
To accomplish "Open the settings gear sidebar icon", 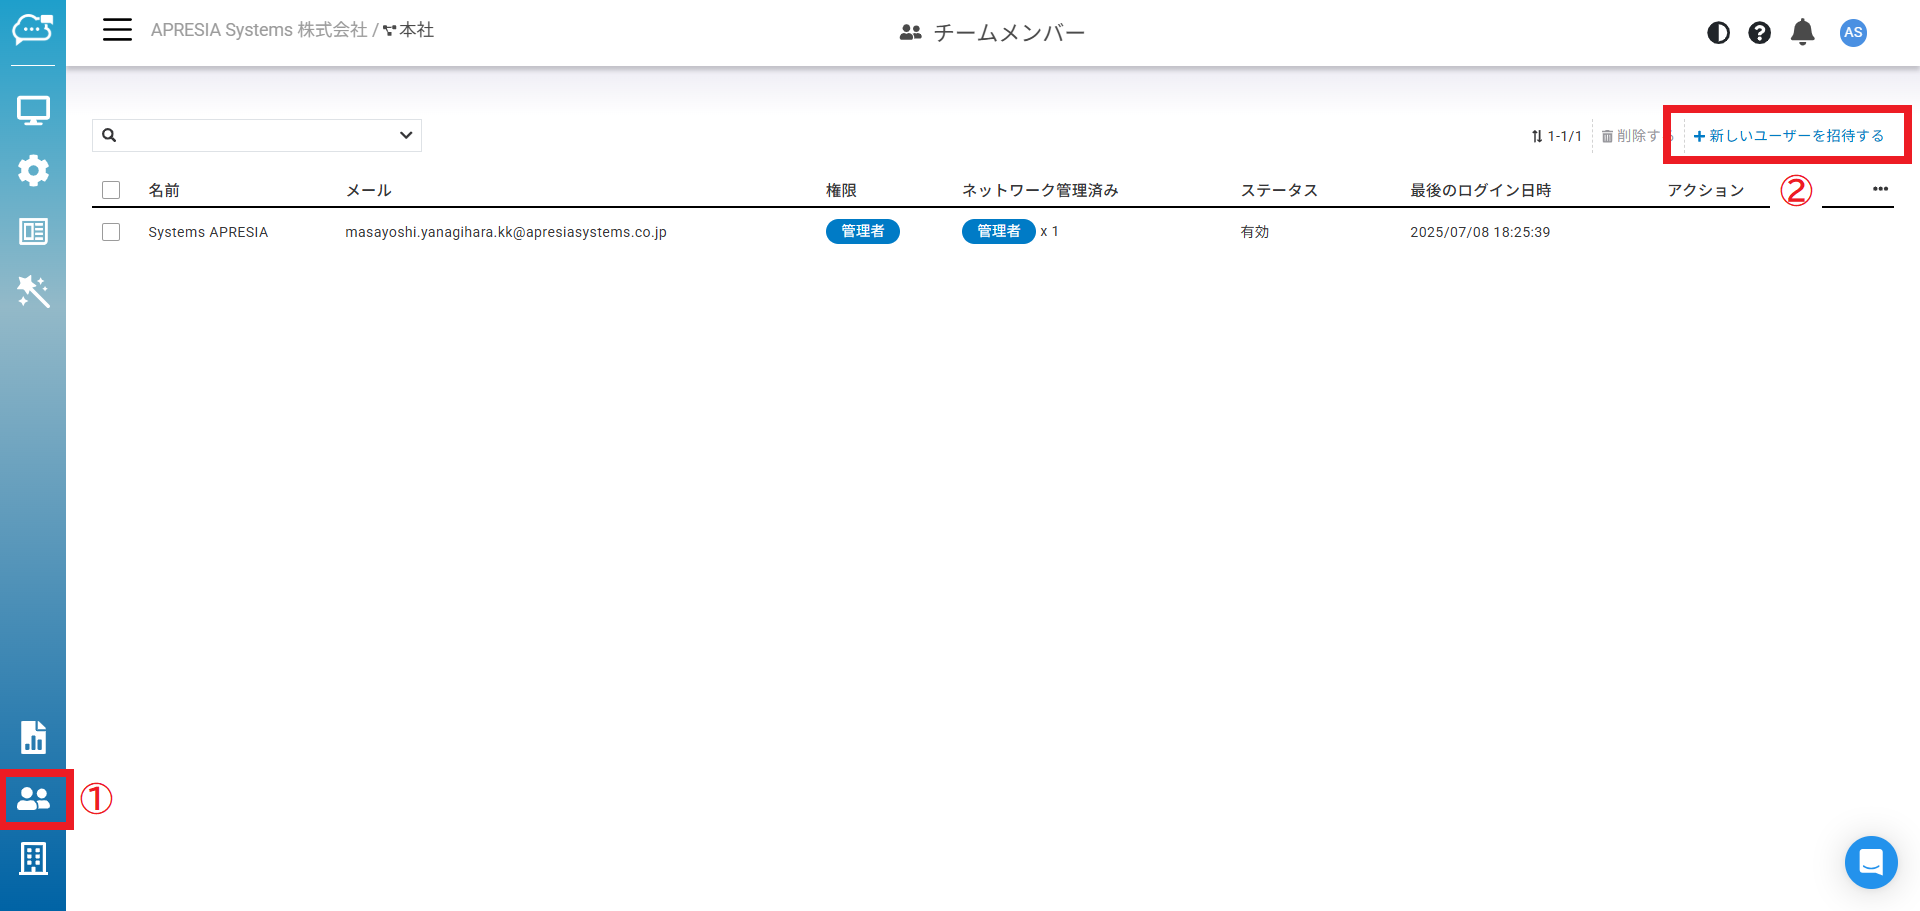I will coord(33,170).
